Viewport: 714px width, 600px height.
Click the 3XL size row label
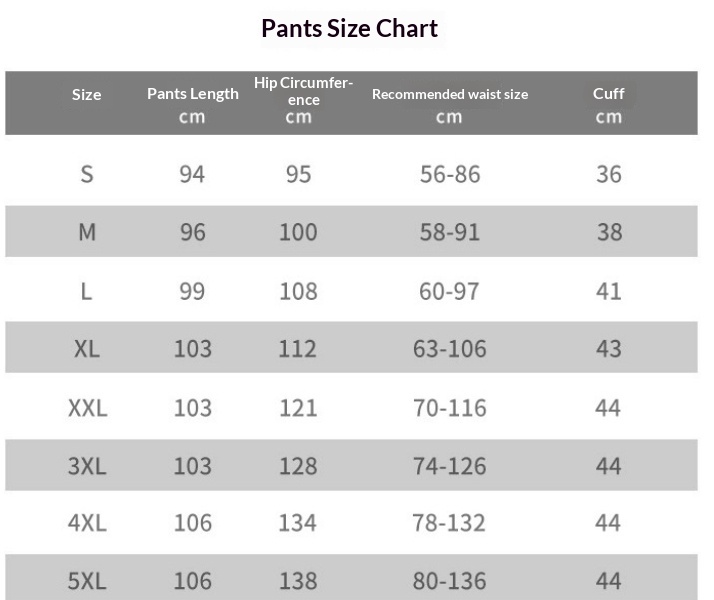(x=87, y=466)
